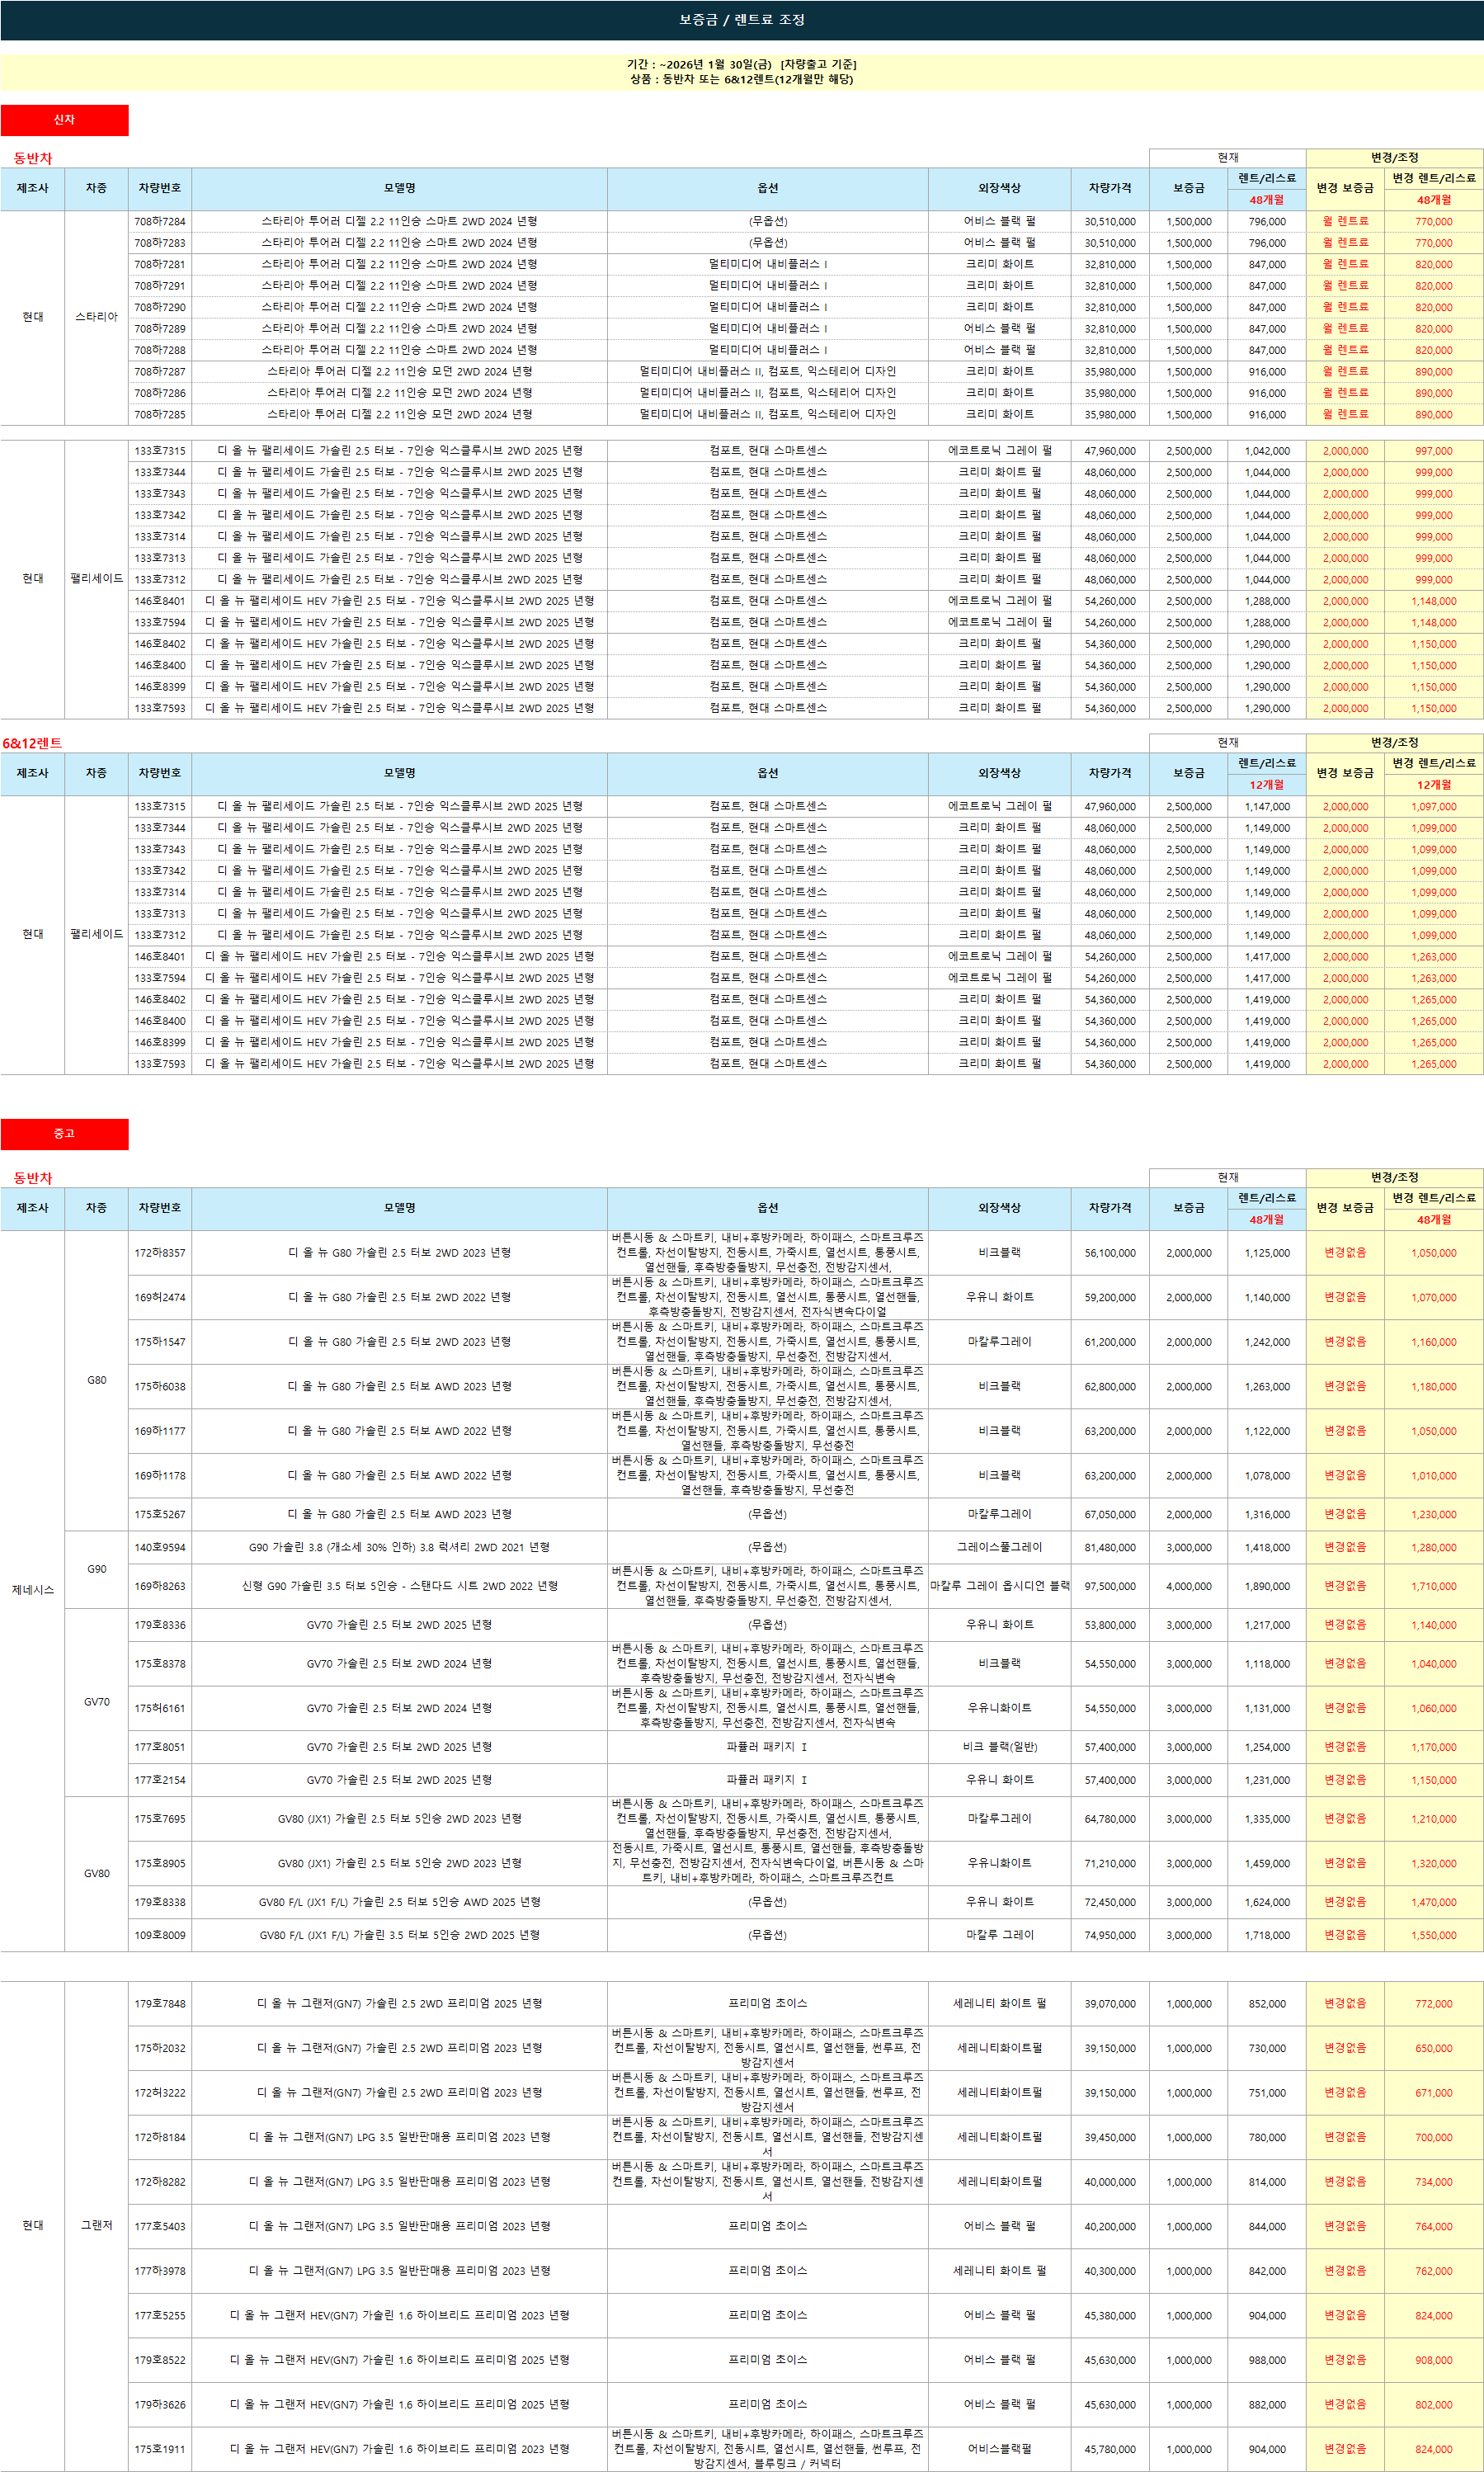1484x2472 pixels.
Task: Select the 마칼루 그레이 옵시디언 블랙 color cell
Action: click(999, 1586)
